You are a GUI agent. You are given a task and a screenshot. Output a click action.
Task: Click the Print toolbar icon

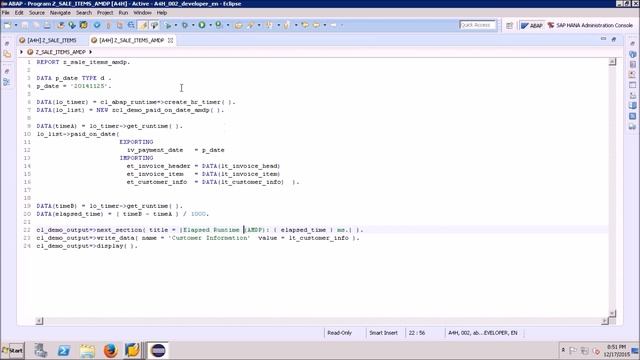point(47,25)
